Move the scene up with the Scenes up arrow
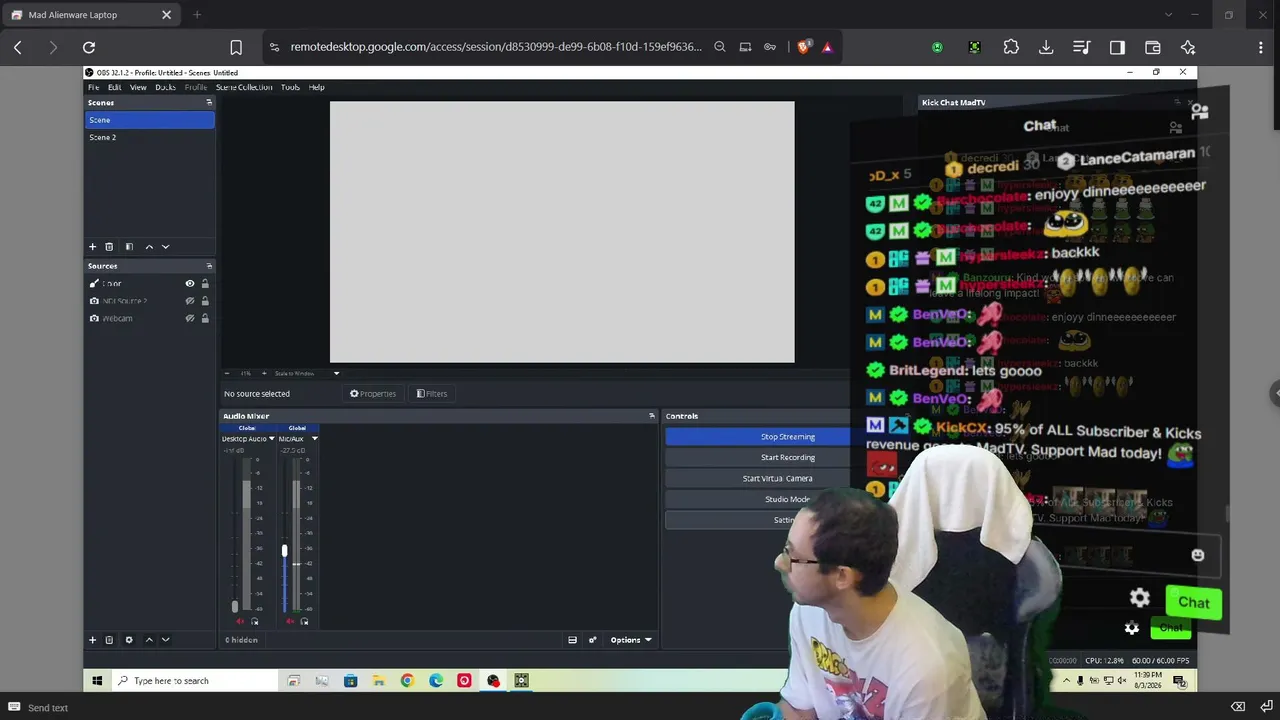The width and height of the screenshot is (1280, 720). coord(149,247)
